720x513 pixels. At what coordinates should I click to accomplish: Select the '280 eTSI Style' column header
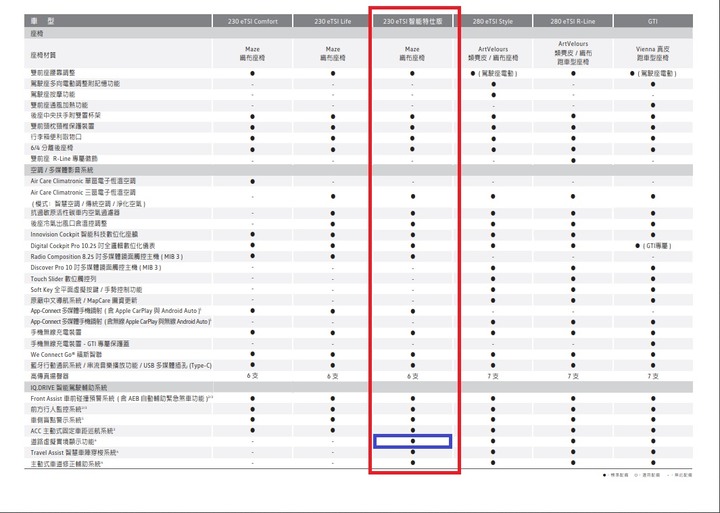pyautogui.click(x=493, y=21)
